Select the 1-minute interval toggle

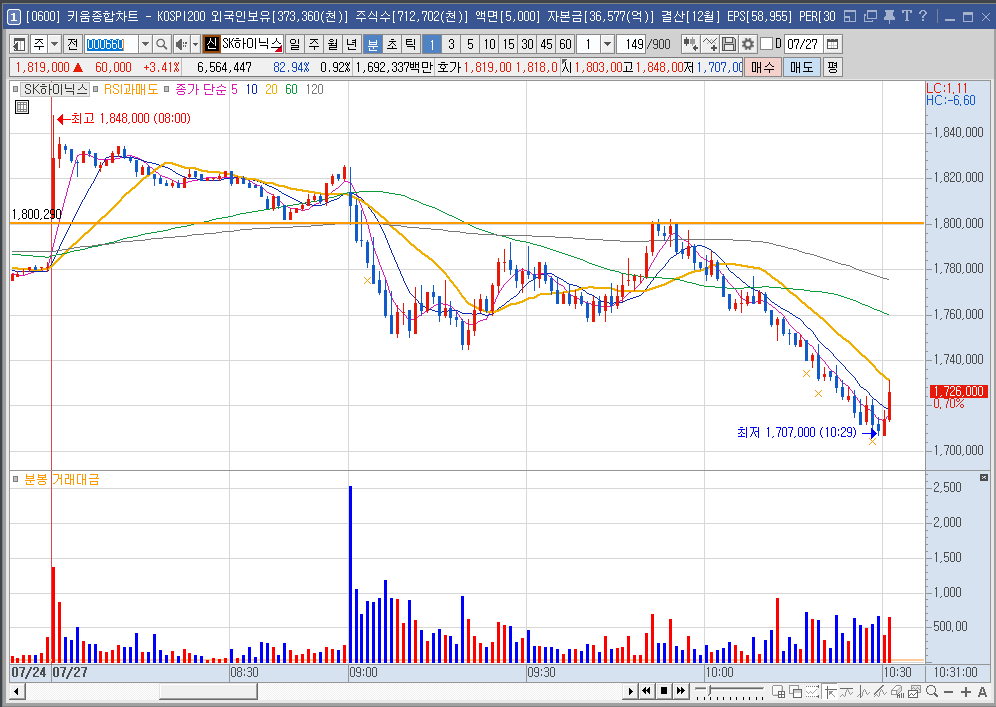coord(432,44)
